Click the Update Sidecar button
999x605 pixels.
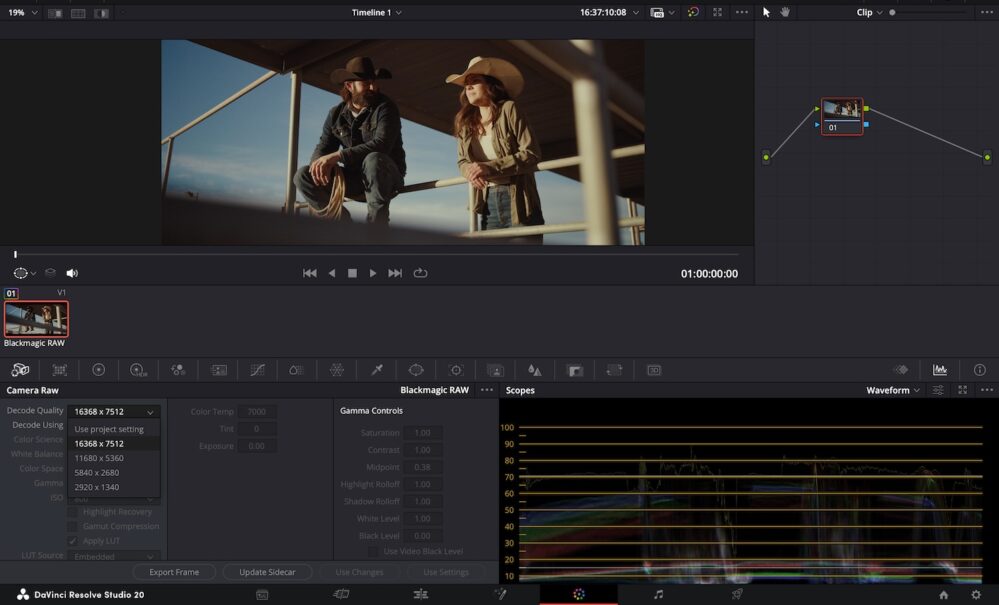[x=267, y=572]
